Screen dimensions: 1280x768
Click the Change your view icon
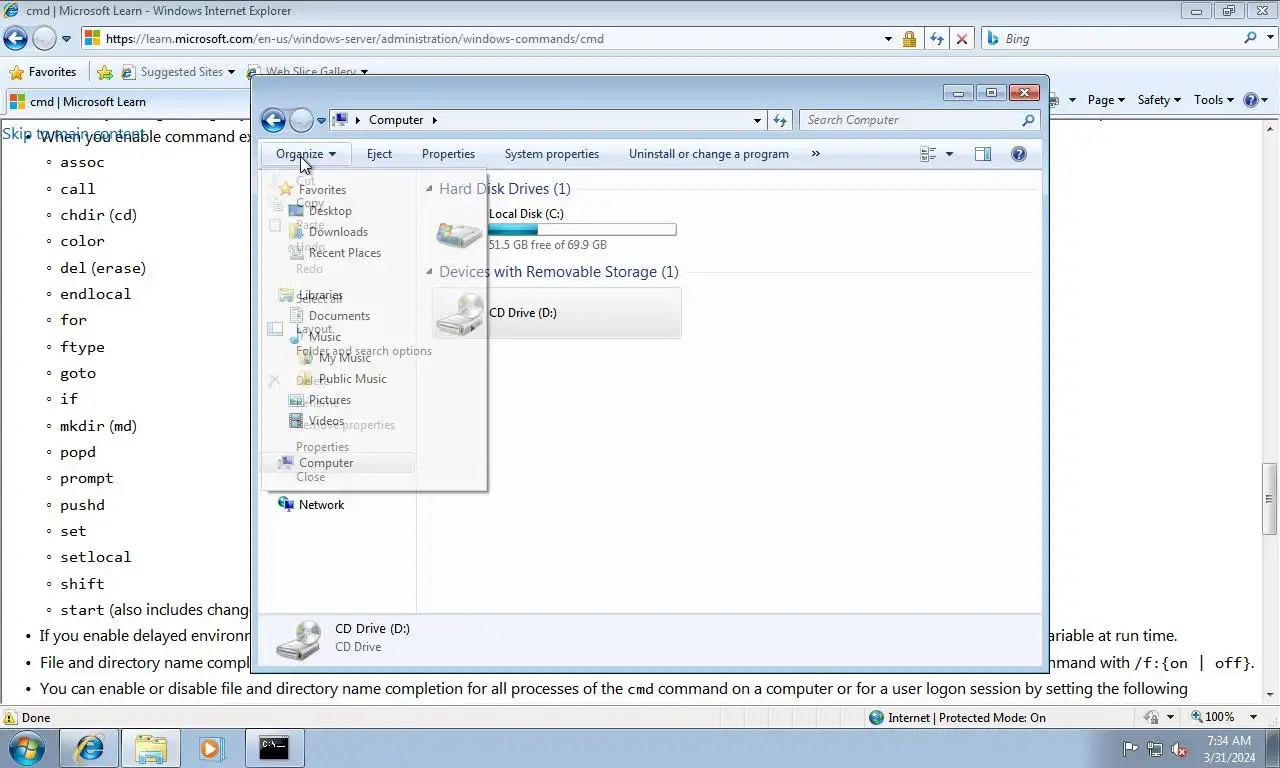pyautogui.click(x=928, y=154)
